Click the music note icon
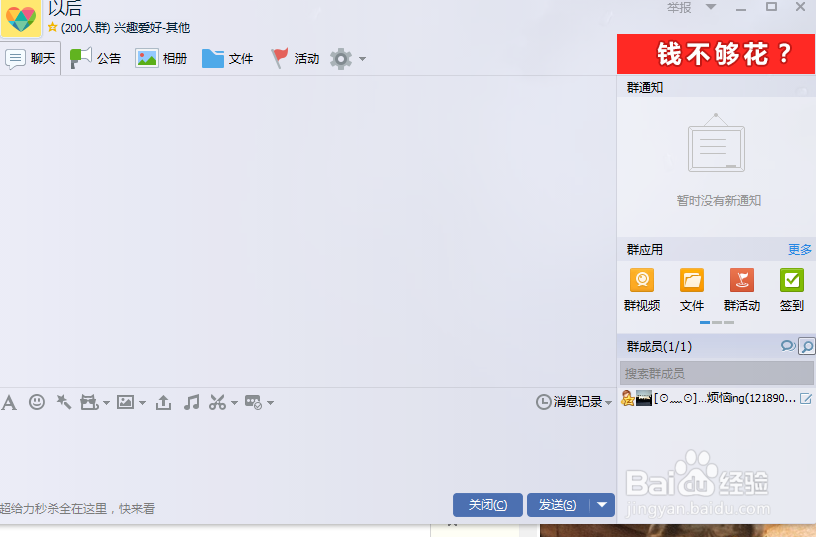The image size is (816, 537). click(x=192, y=402)
